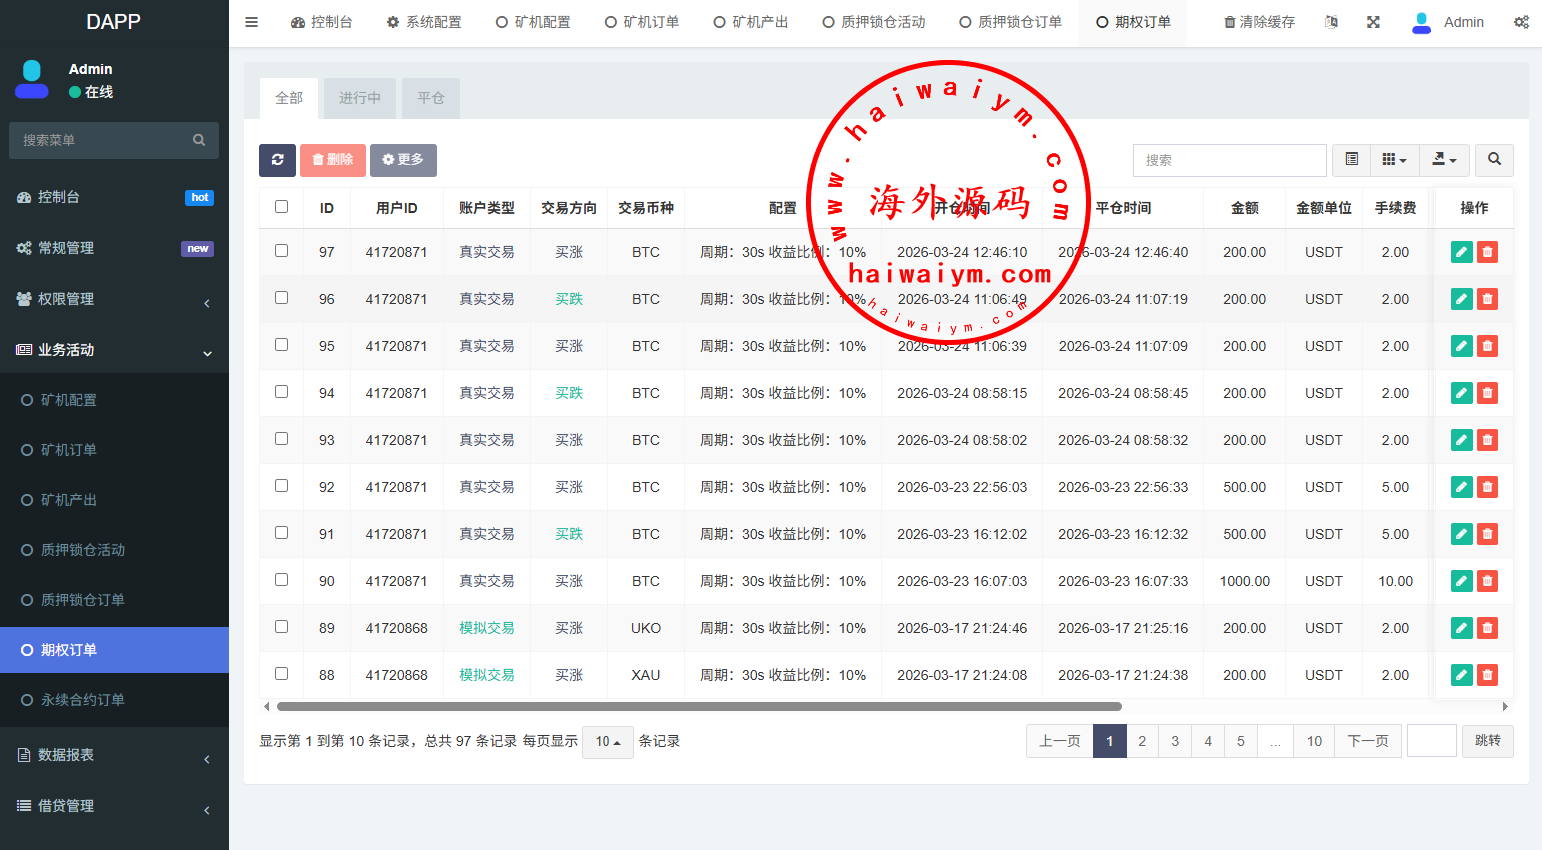1542x850 pixels.
Task: Select the checkbox for order ID 96
Action: coord(281,298)
